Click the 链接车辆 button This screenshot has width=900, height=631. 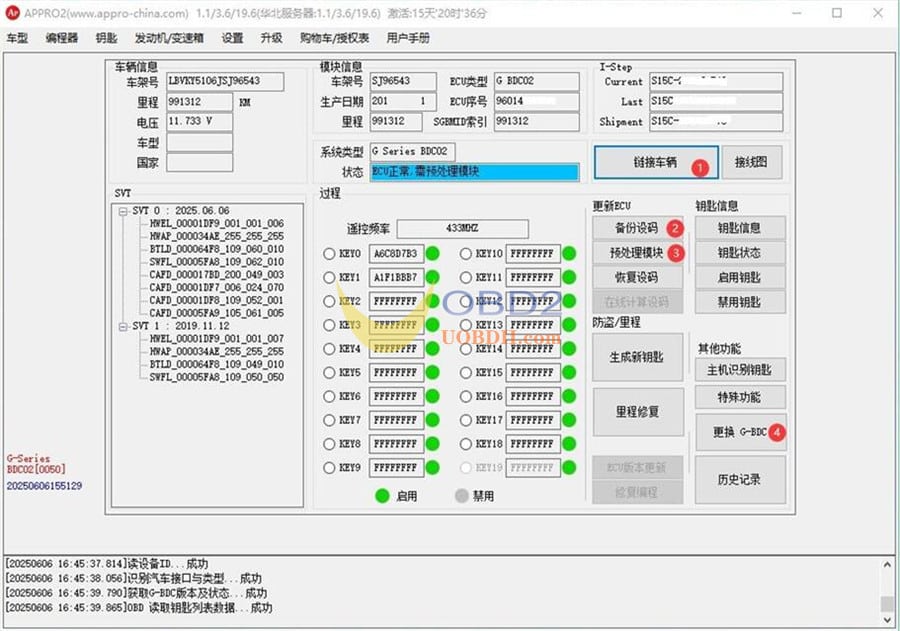(656, 162)
